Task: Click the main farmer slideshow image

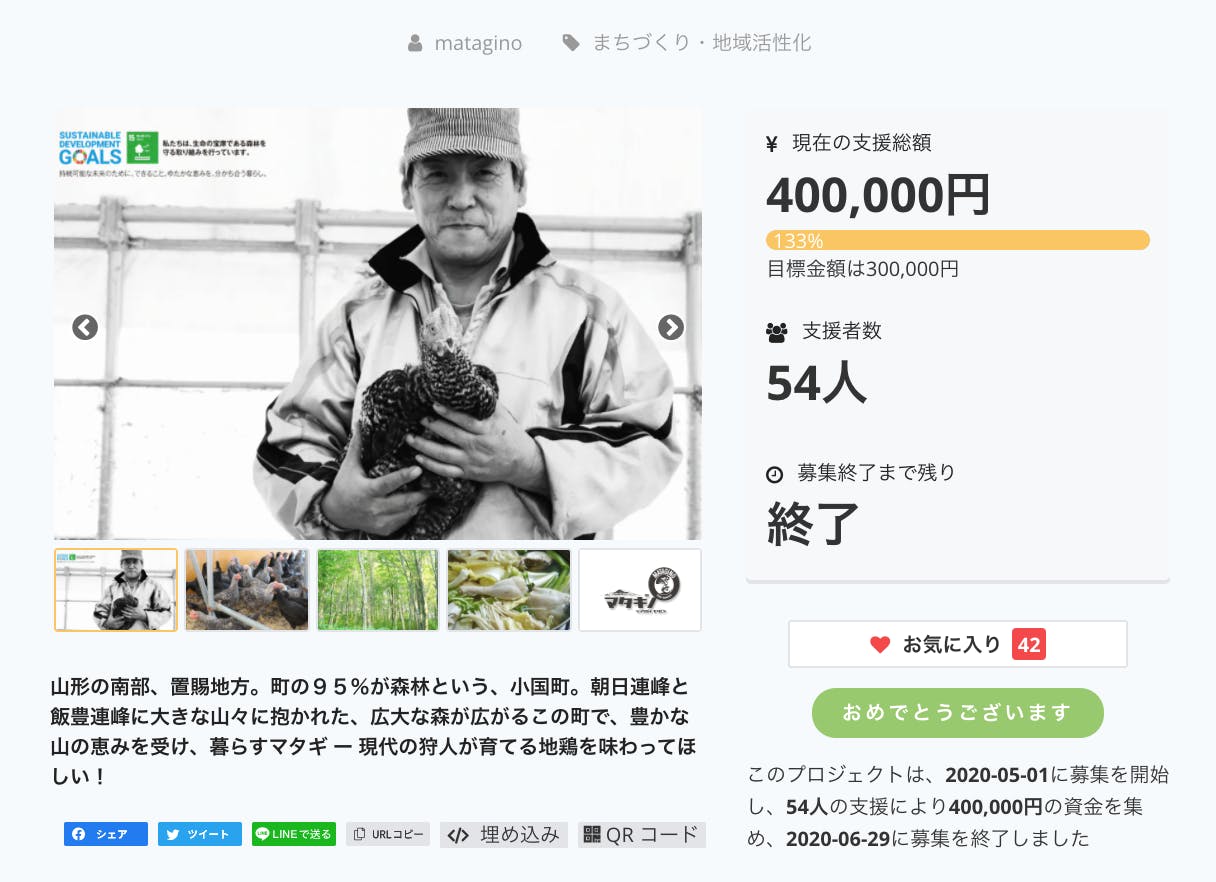Action: pyautogui.click(x=378, y=324)
